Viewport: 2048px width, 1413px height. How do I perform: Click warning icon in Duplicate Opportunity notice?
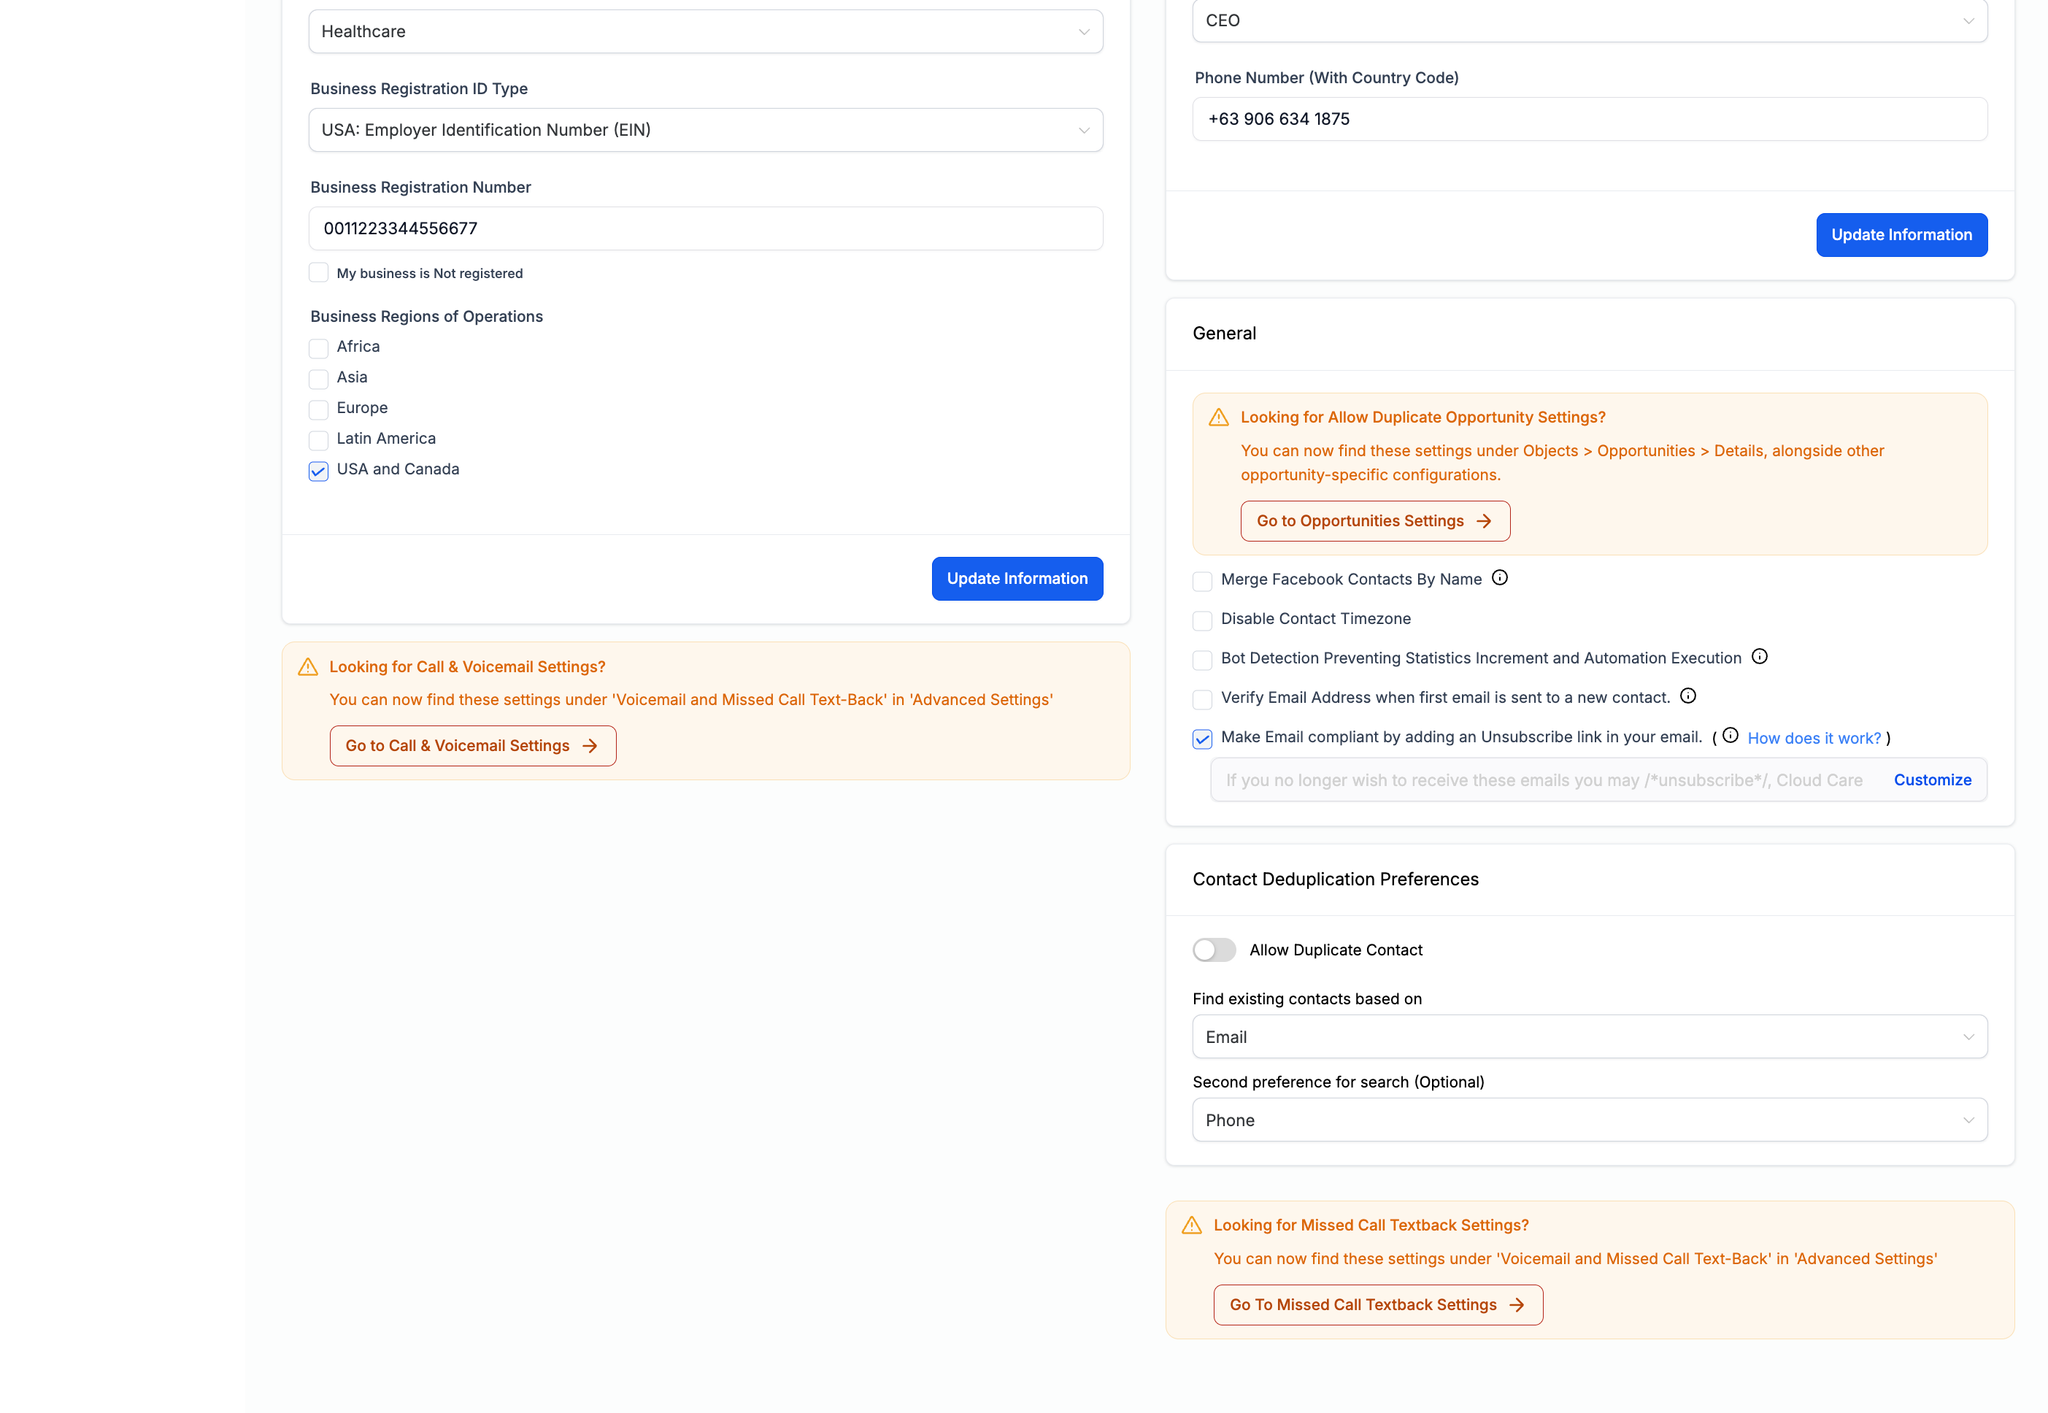click(x=1218, y=418)
